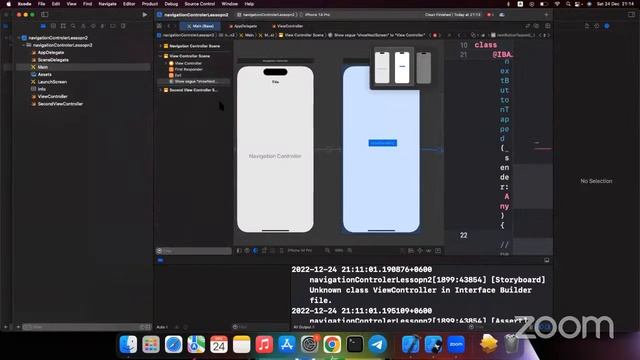Open the Editor menu
640x360 pixels.
coord(129,4)
